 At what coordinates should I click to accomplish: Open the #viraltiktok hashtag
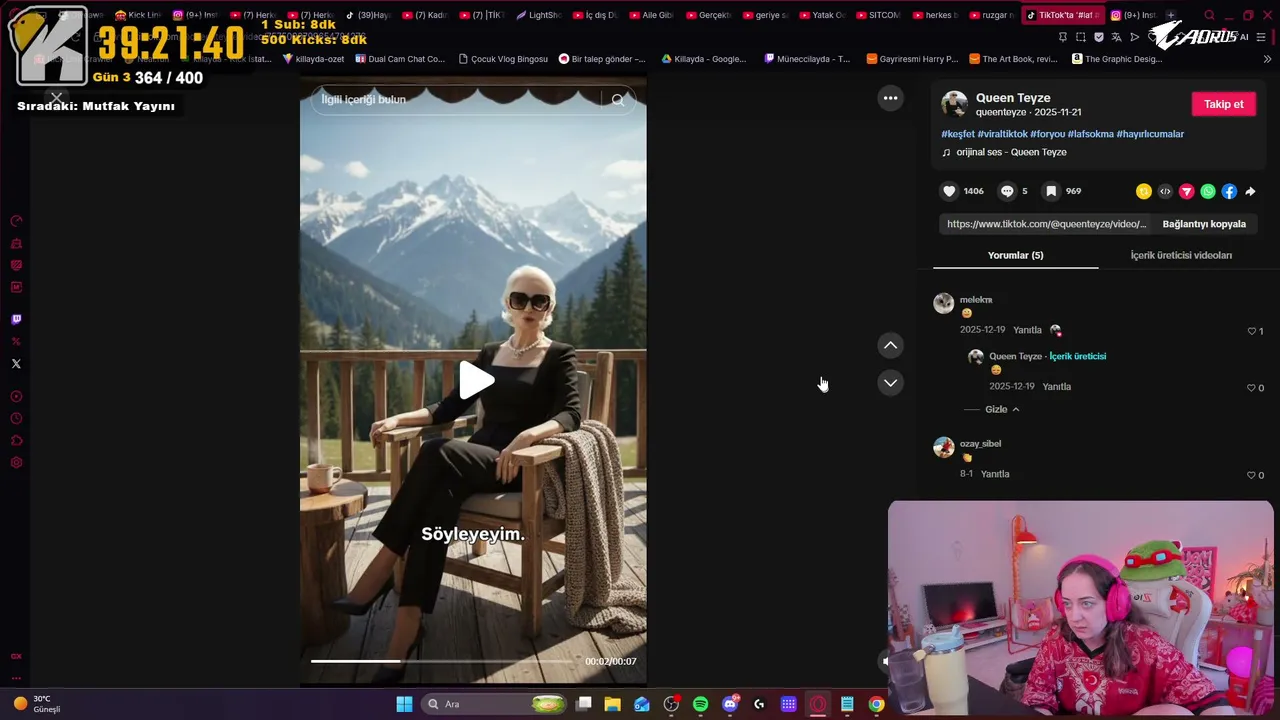point(1002,134)
